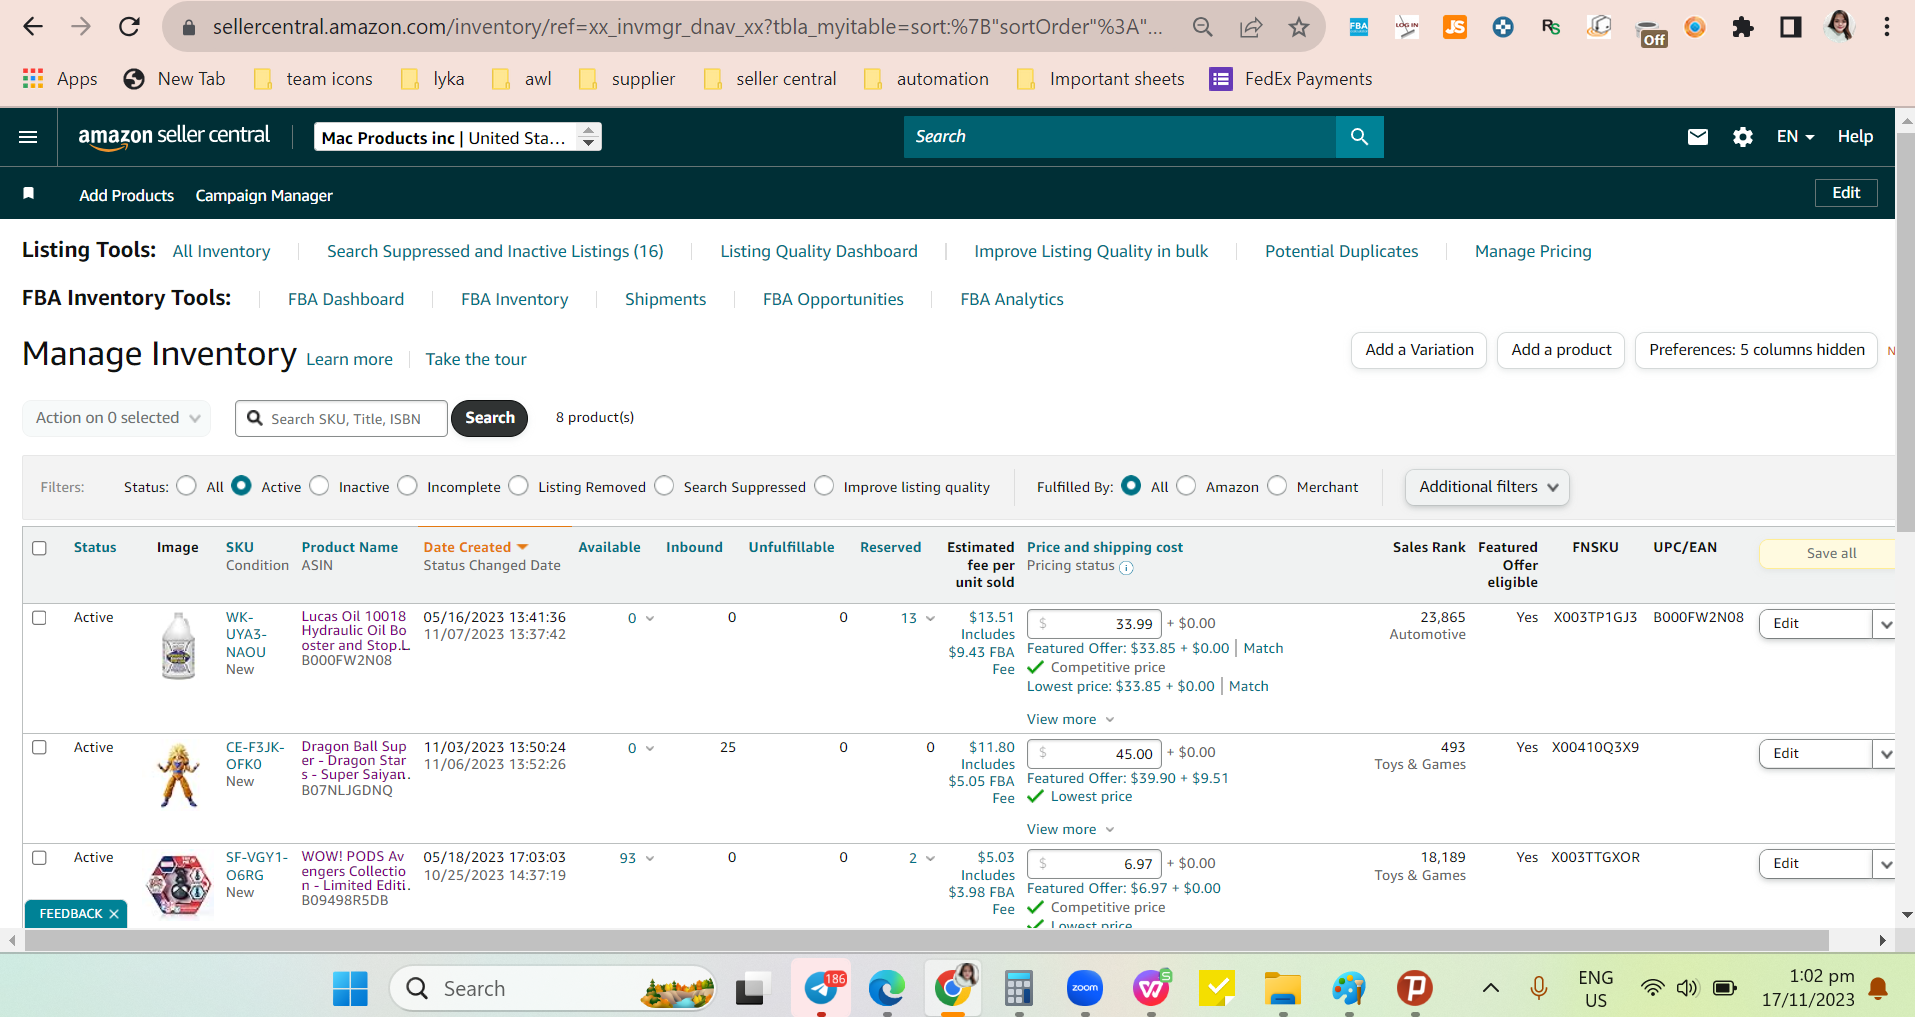This screenshot has height=1017, width=1915.
Task: Click the black Search button for SKUs
Action: click(x=489, y=418)
